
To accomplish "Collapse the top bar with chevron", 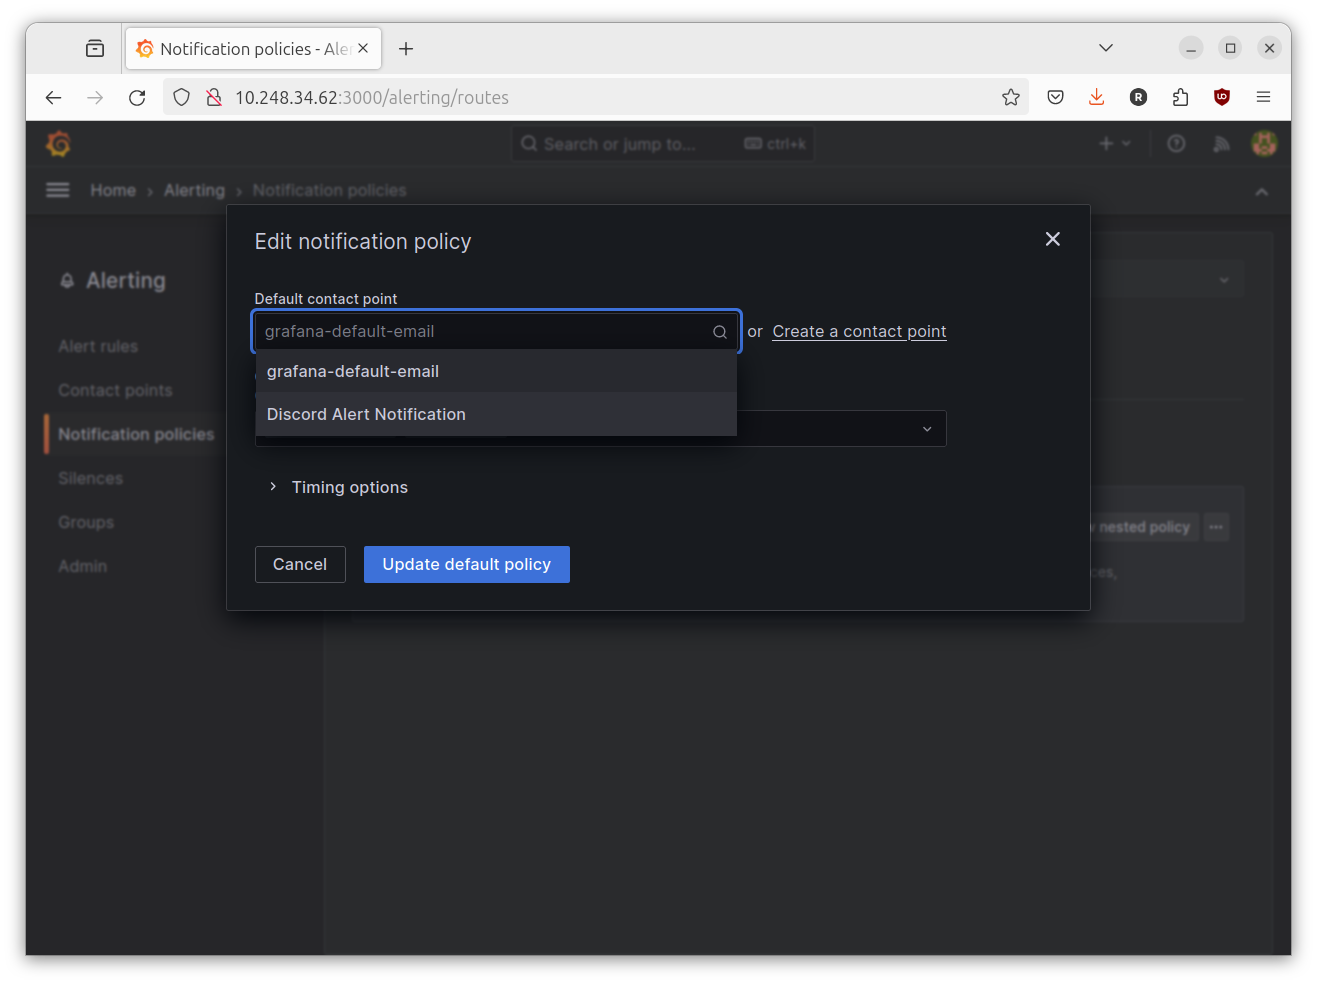I will click(x=1262, y=191).
